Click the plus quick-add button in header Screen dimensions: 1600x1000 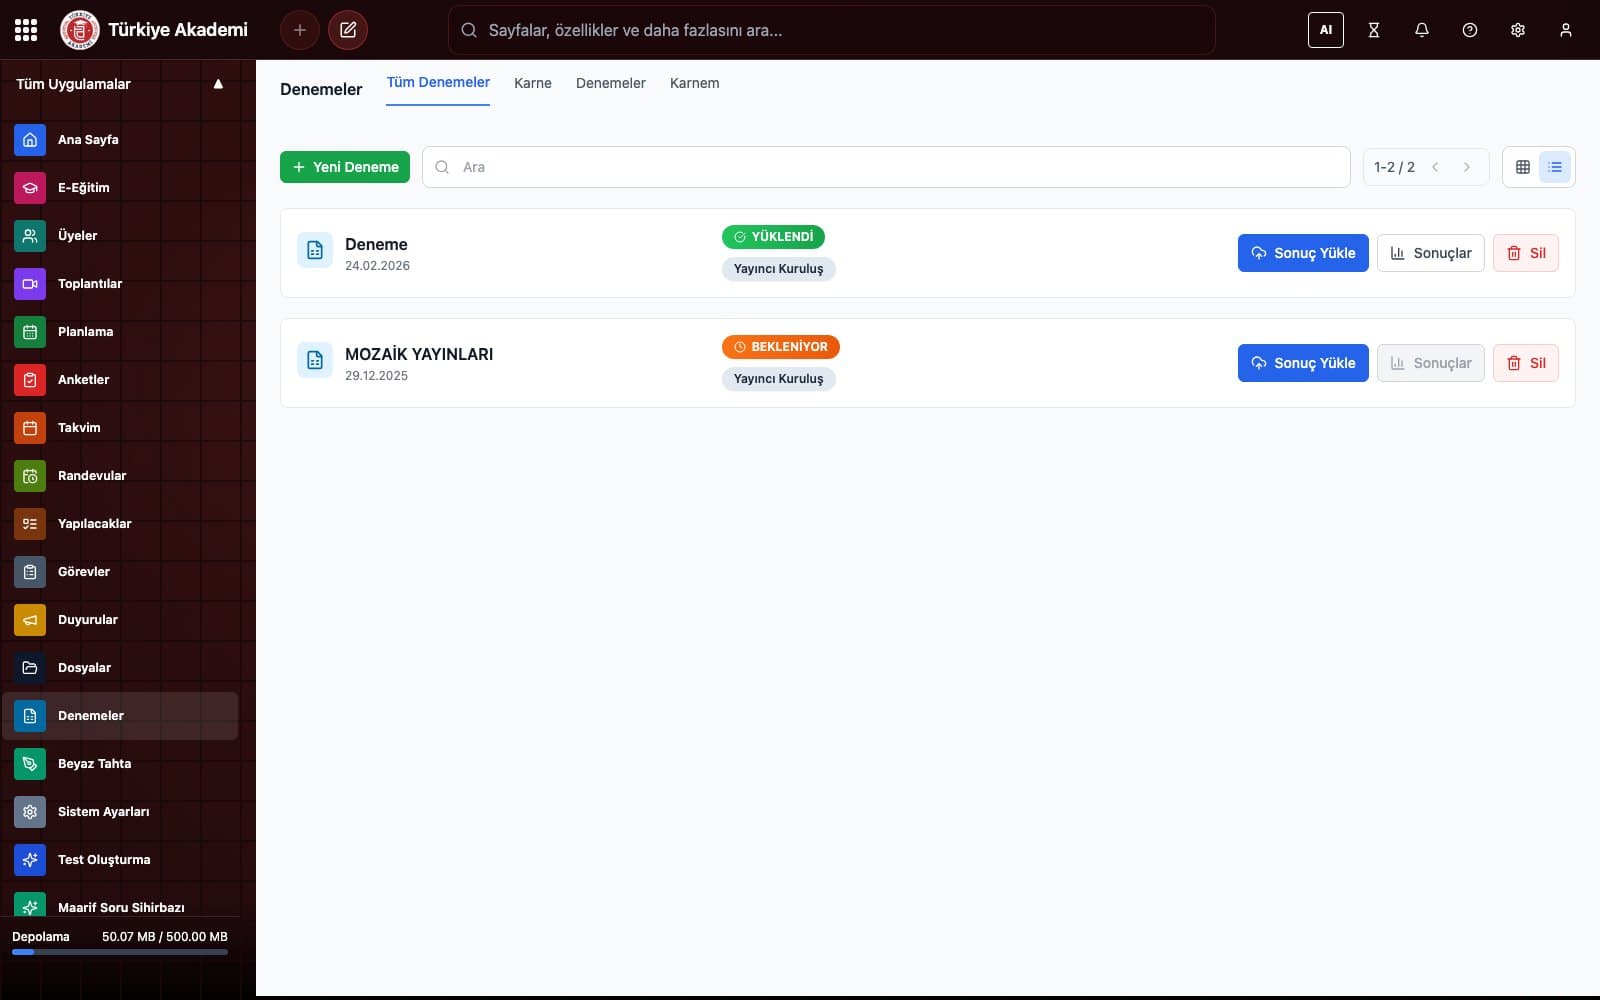300,30
